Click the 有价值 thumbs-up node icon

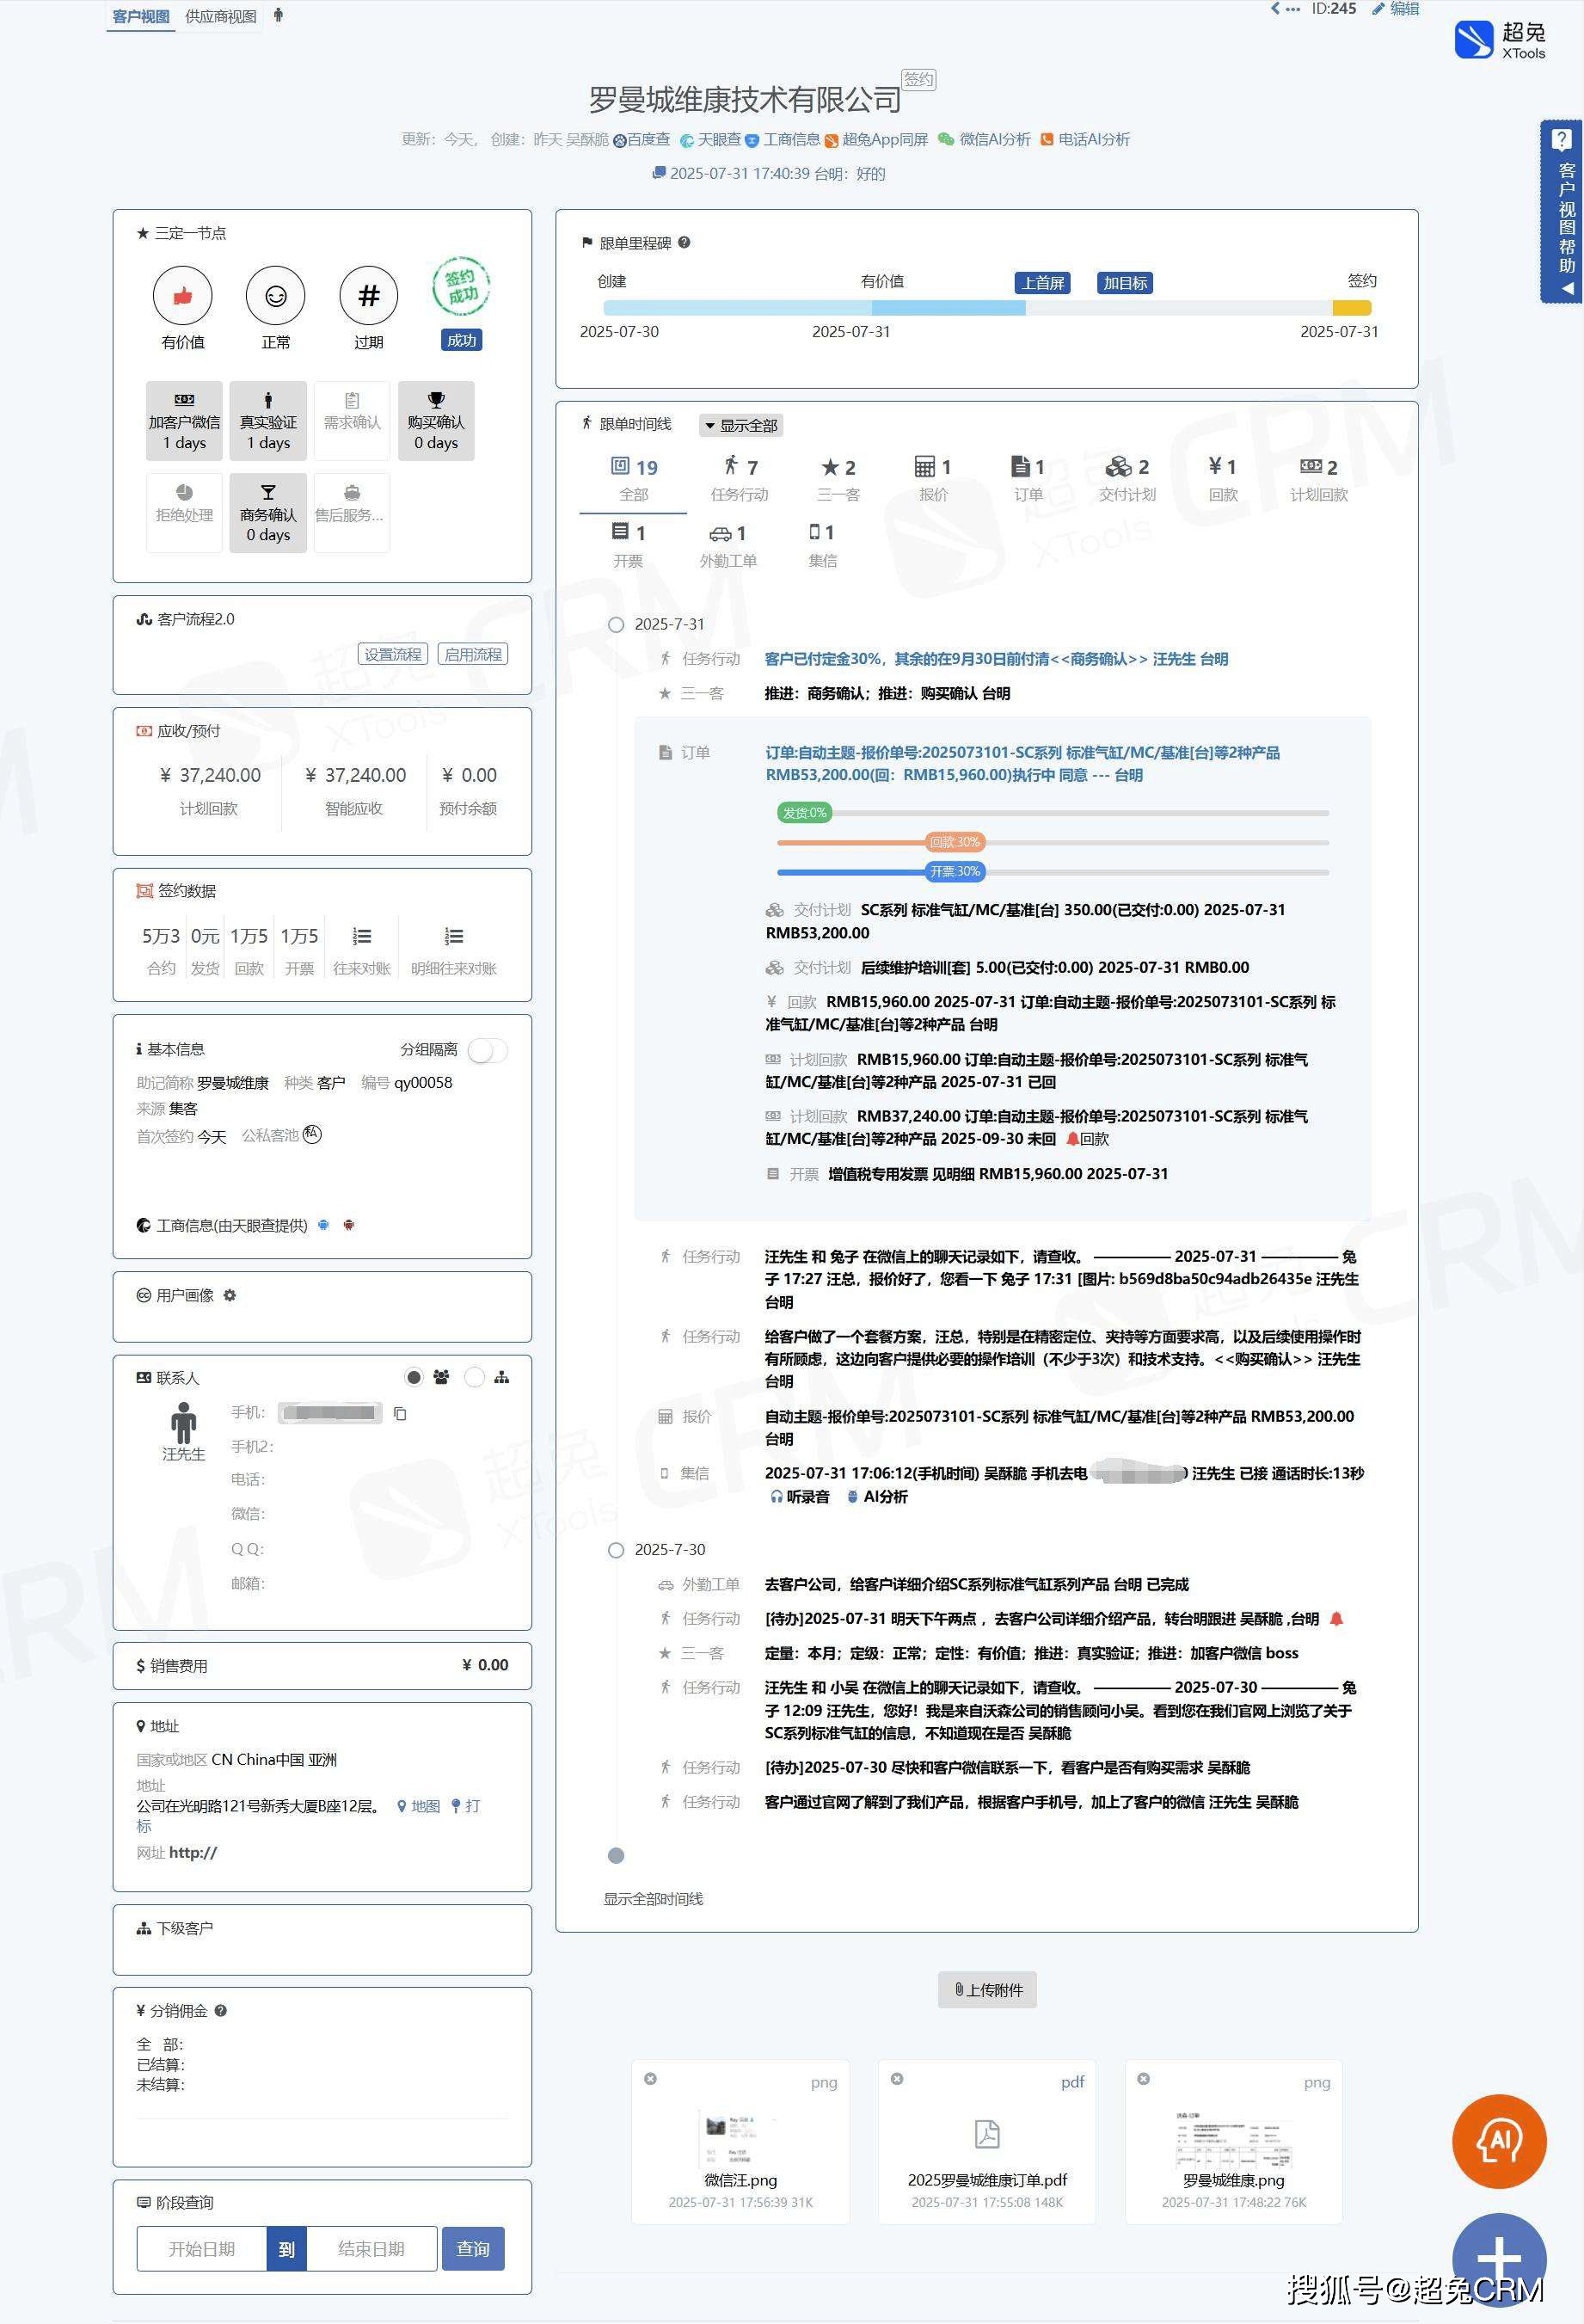[x=182, y=296]
